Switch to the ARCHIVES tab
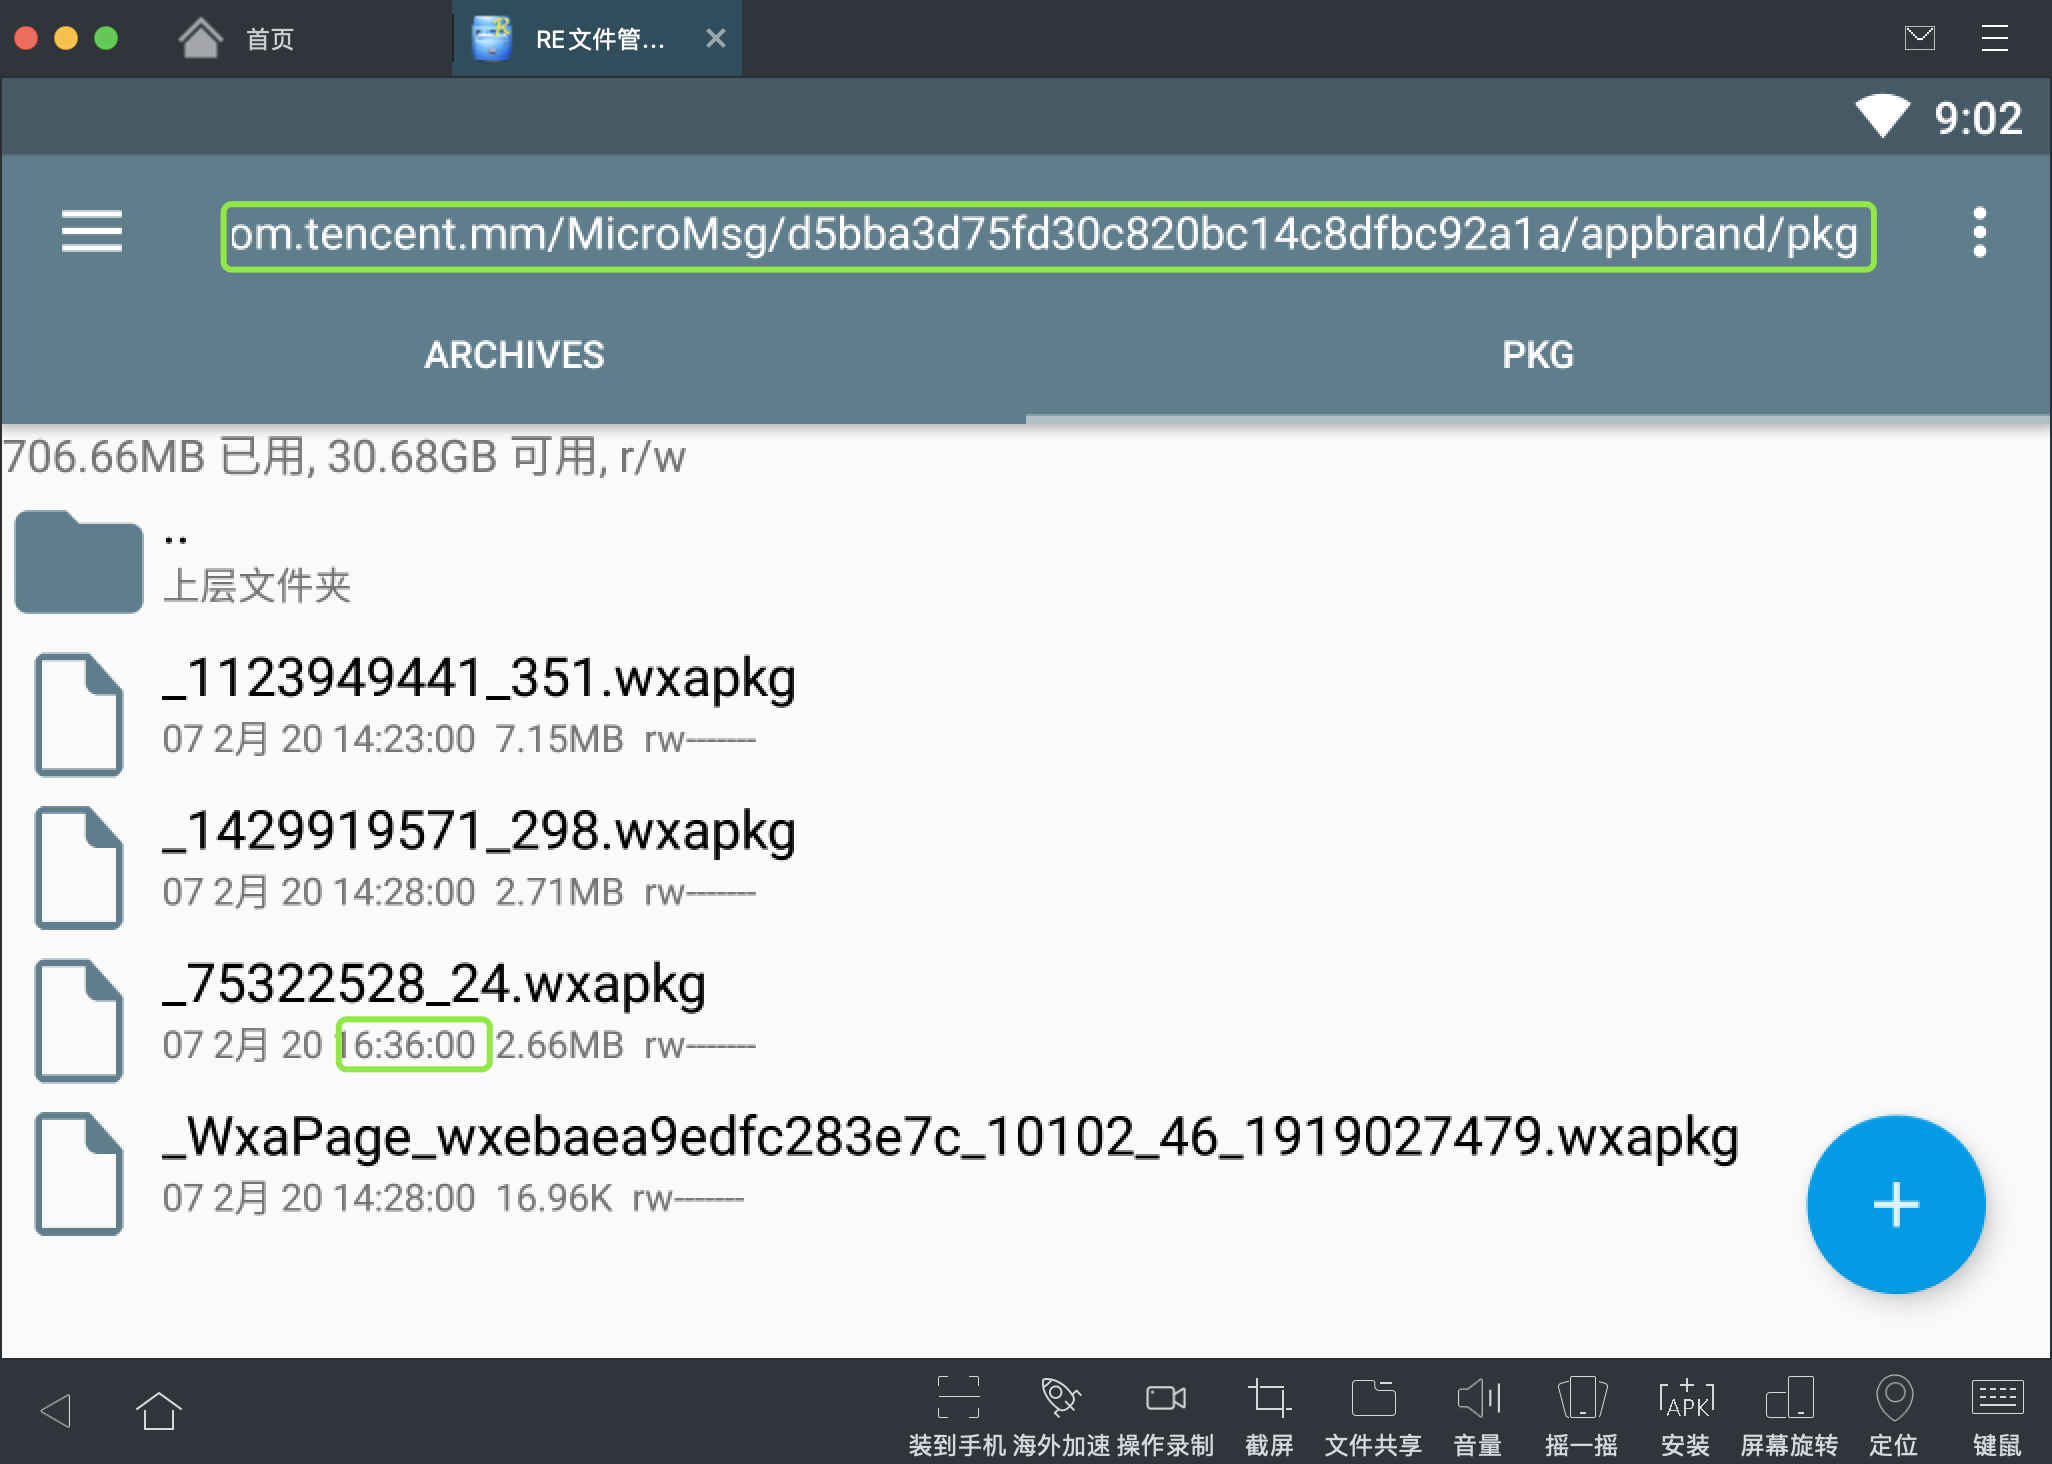2052x1464 pixels. coord(514,355)
